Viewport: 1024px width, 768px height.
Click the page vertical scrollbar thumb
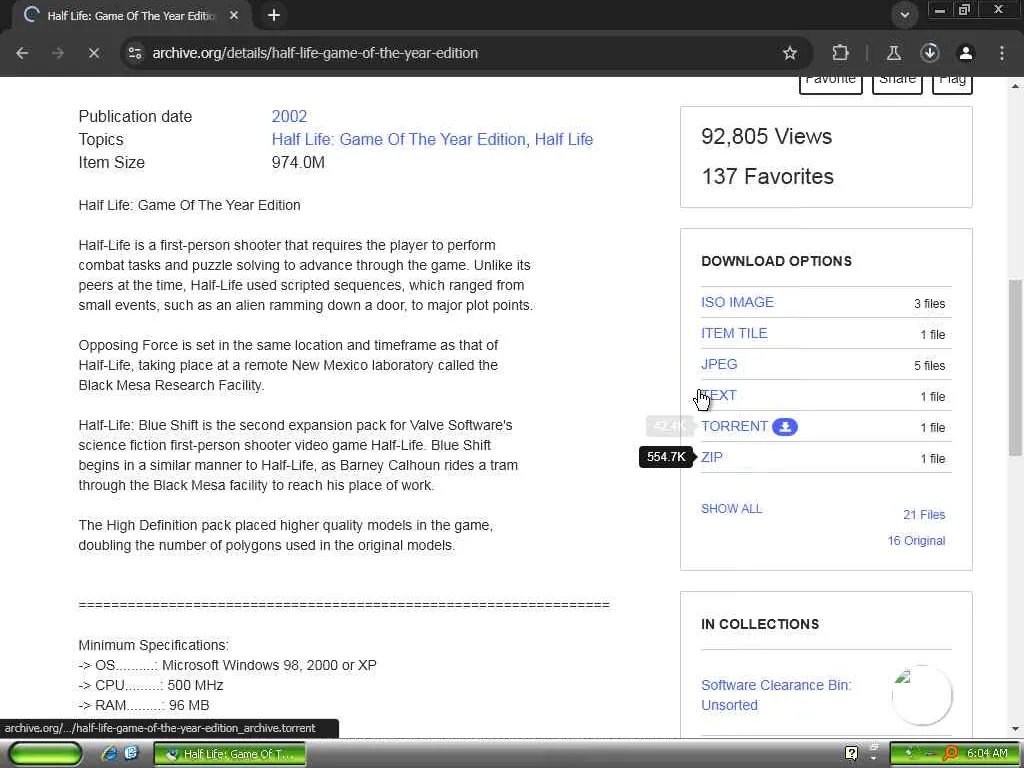point(1016,368)
